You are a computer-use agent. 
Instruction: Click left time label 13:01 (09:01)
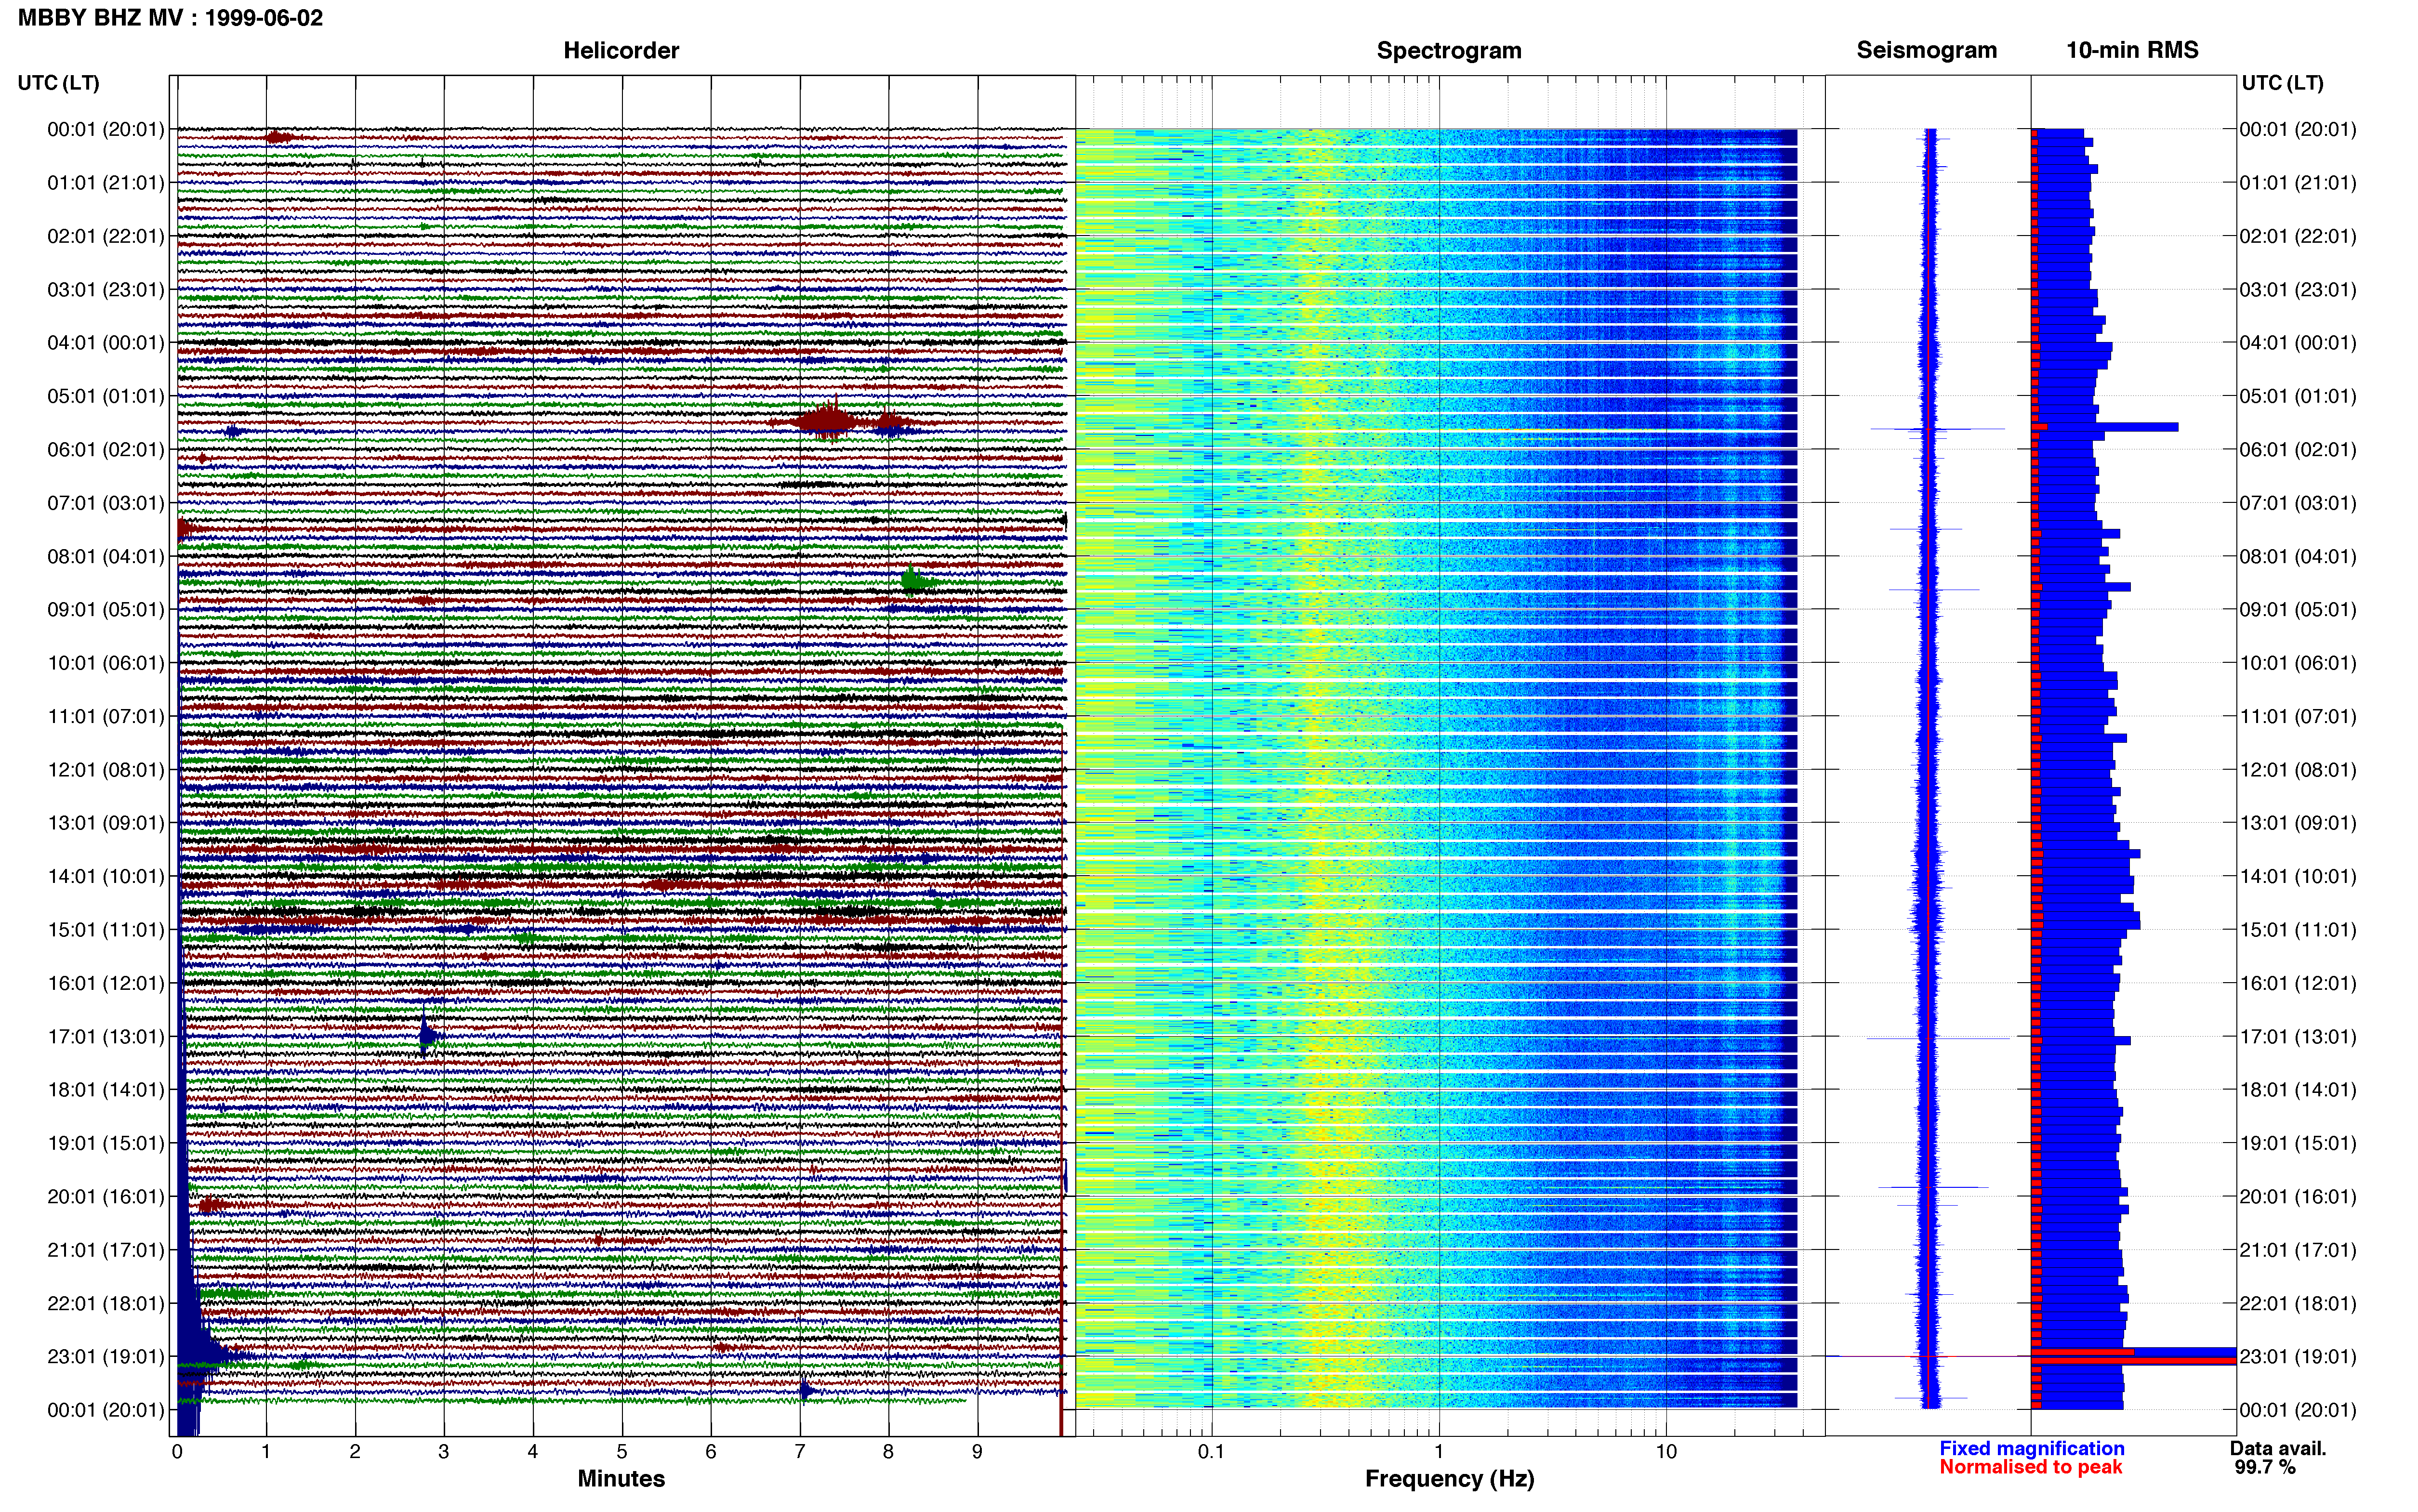pyautogui.click(x=106, y=823)
